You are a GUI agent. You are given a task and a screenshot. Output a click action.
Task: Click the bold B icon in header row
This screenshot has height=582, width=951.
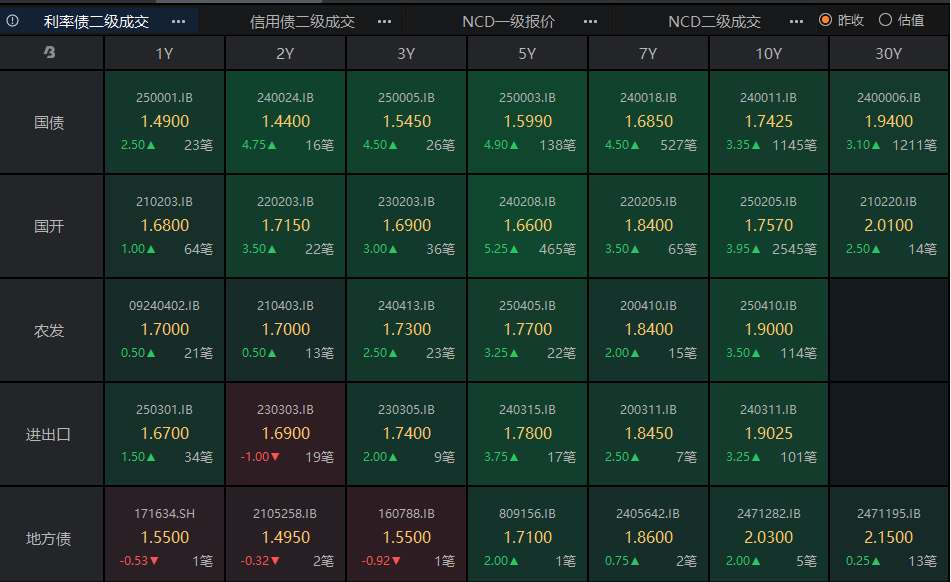tap(50, 54)
